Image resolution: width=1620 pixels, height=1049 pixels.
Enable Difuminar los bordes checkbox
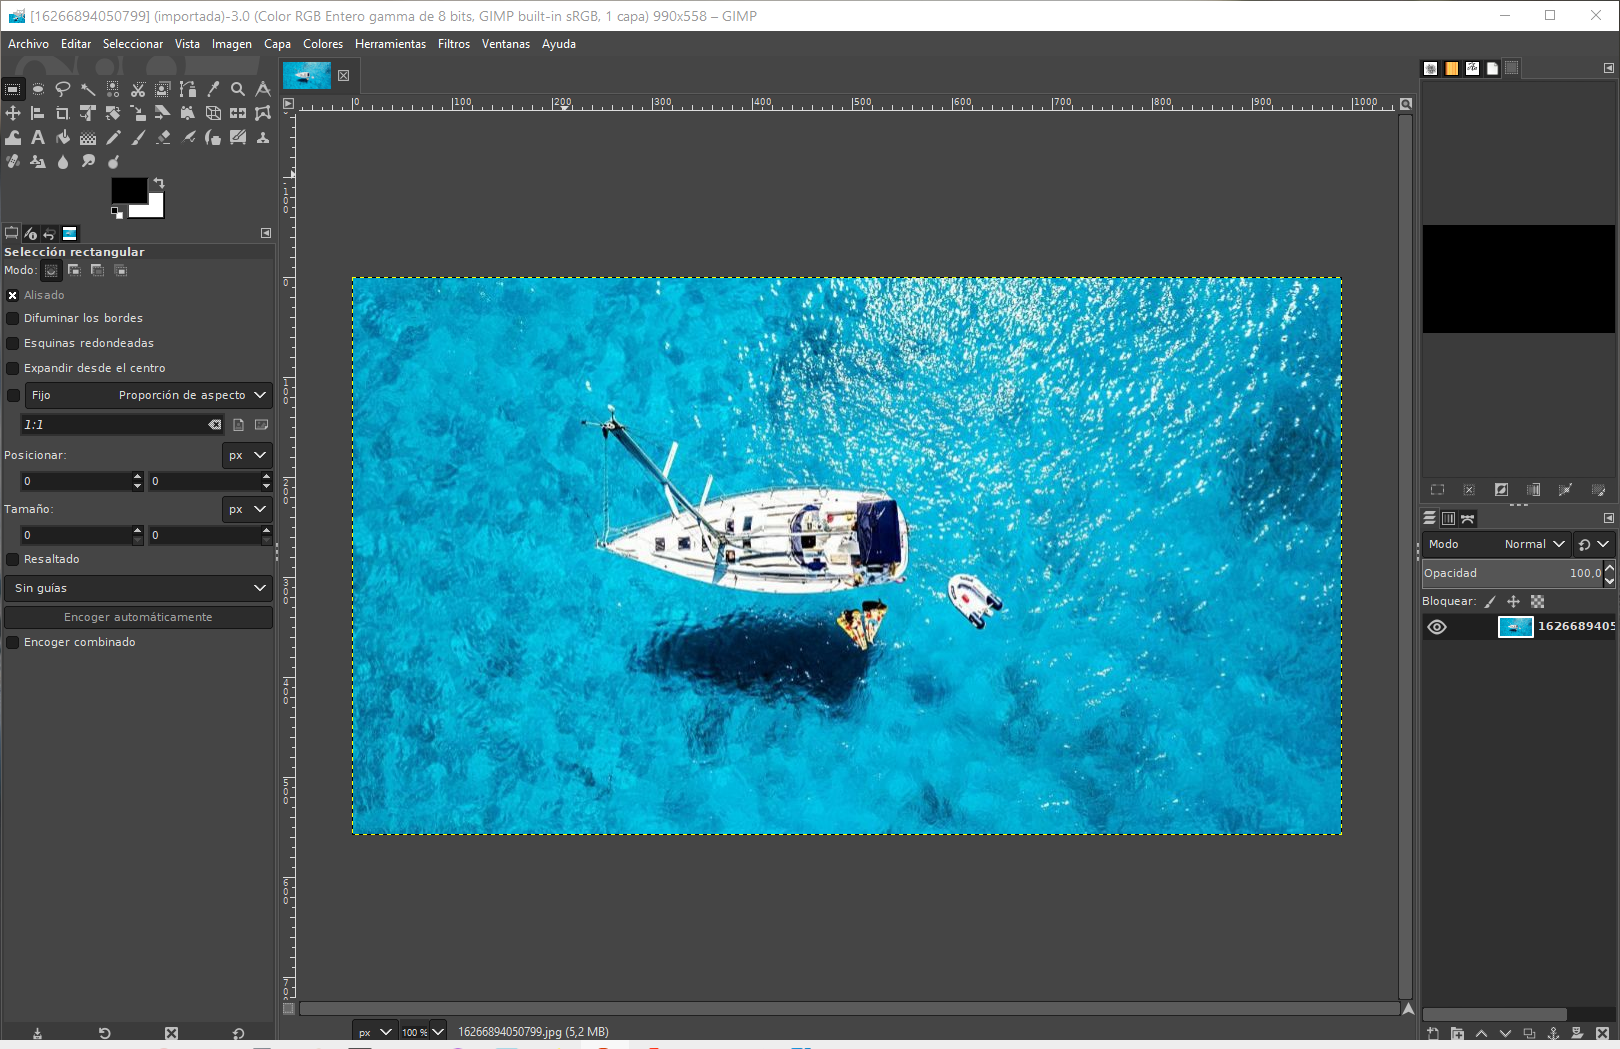pyautogui.click(x=13, y=318)
